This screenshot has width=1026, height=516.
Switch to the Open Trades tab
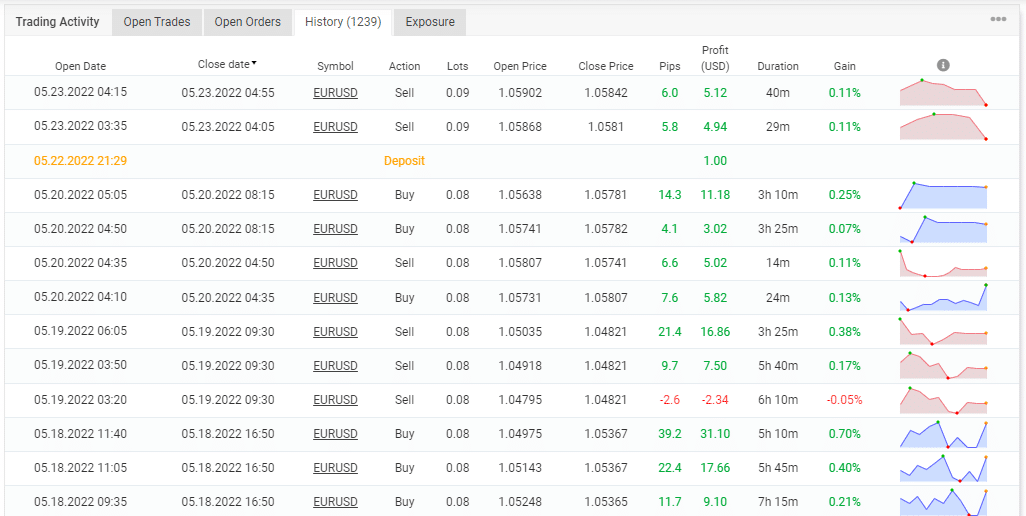(x=157, y=22)
